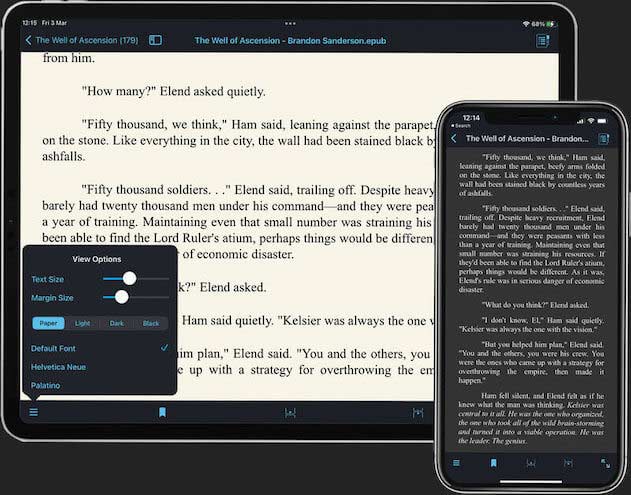This screenshot has width=631, height=495.
Task: Tap the Search back link in iPhone status bar
Action: pos(461,126)
